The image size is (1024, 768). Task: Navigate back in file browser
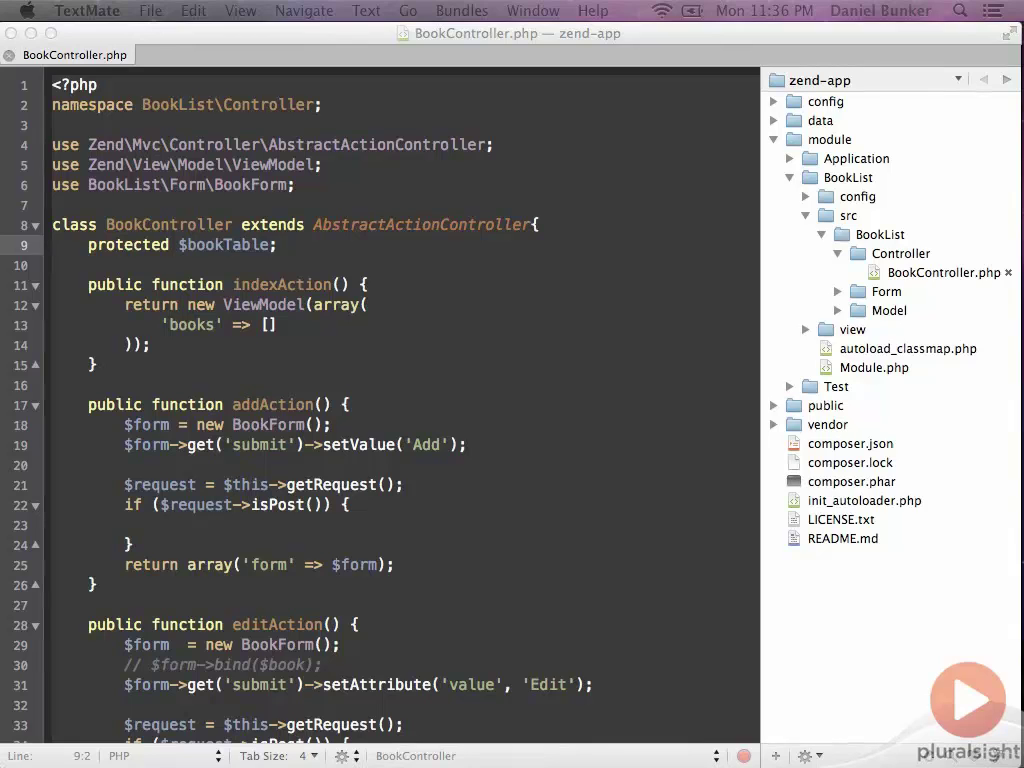pos(984,80)
